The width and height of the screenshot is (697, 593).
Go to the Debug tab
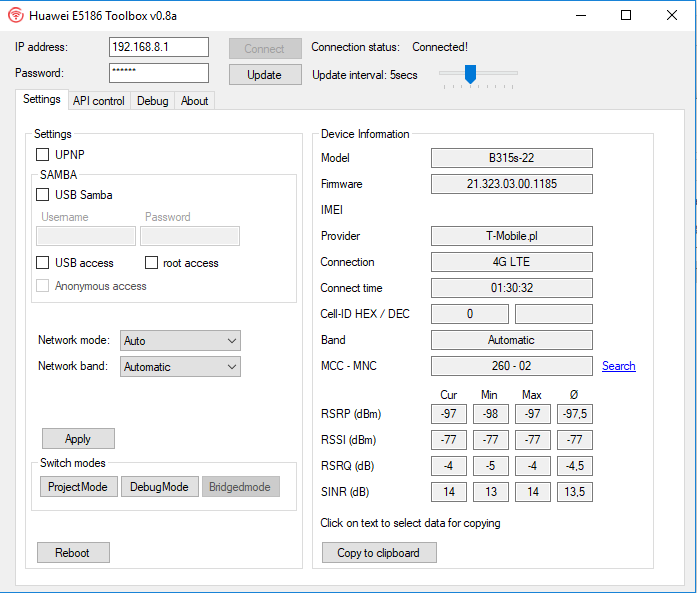[152, 101]
